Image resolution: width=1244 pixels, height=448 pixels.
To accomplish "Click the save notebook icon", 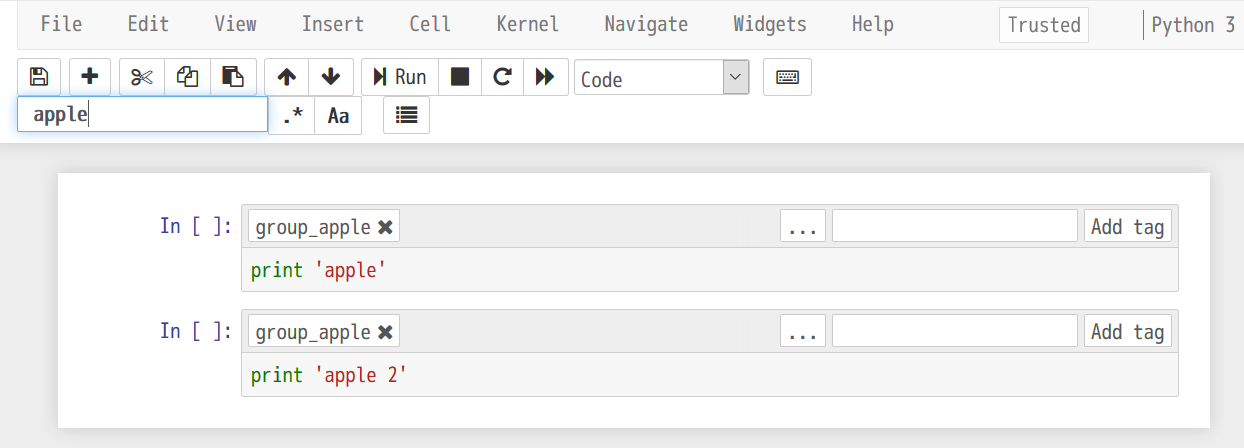I will [39, 77].
